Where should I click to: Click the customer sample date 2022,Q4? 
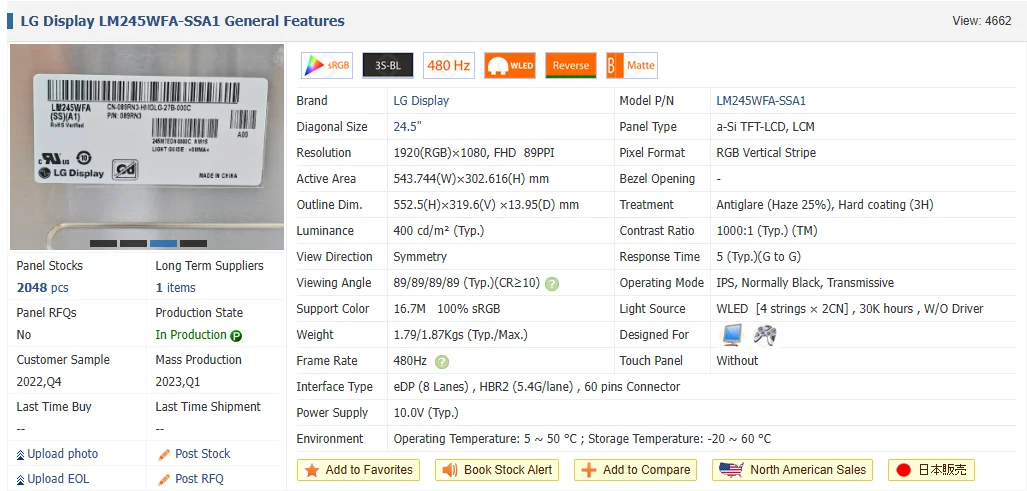[x=39, y=382]
